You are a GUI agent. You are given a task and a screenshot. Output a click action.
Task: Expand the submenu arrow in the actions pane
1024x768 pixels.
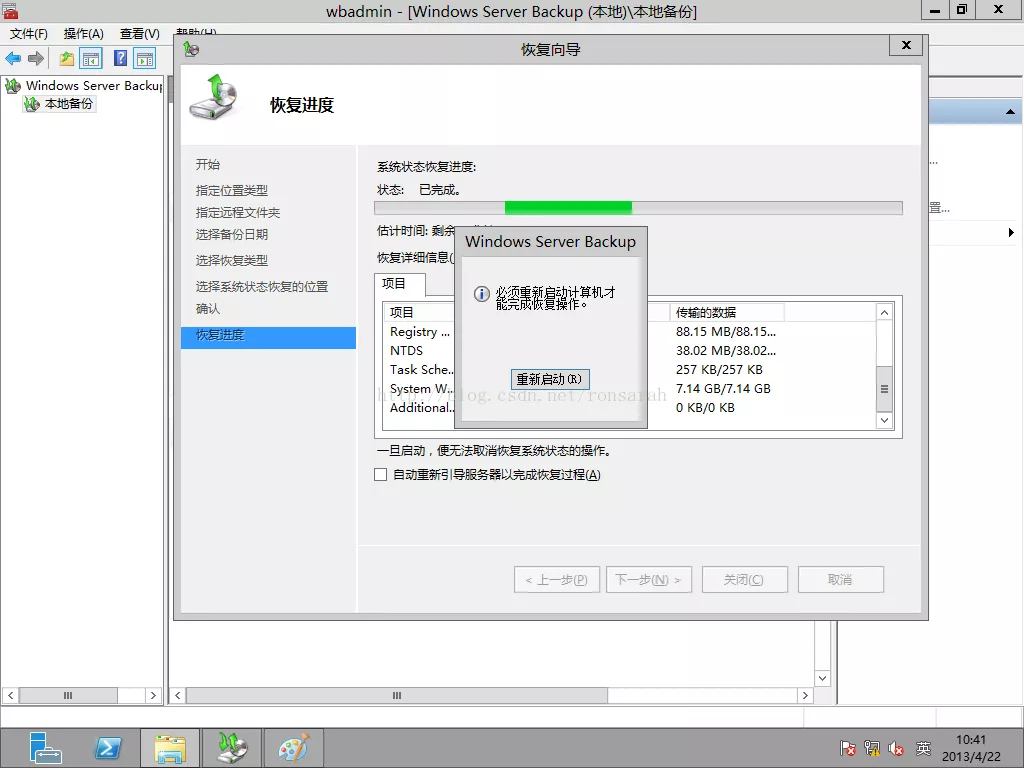point(1011,233)
